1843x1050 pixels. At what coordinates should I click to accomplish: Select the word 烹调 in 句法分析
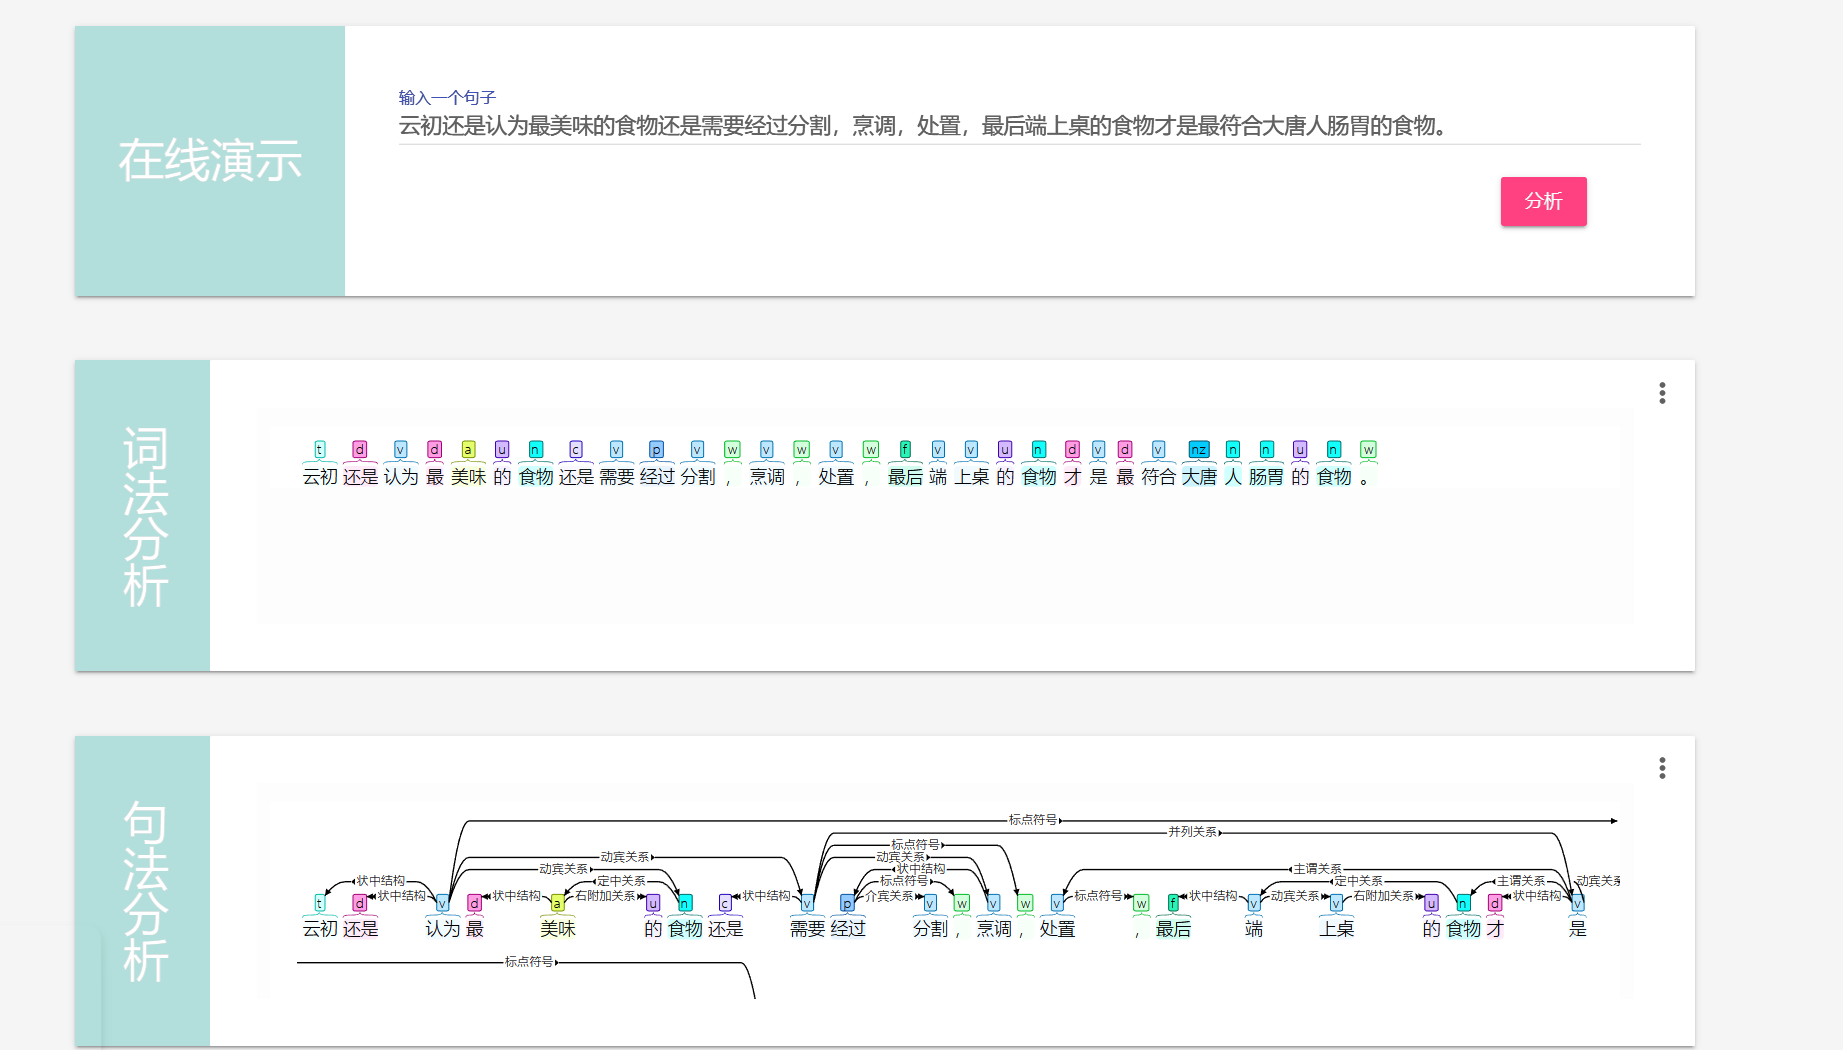994,929
